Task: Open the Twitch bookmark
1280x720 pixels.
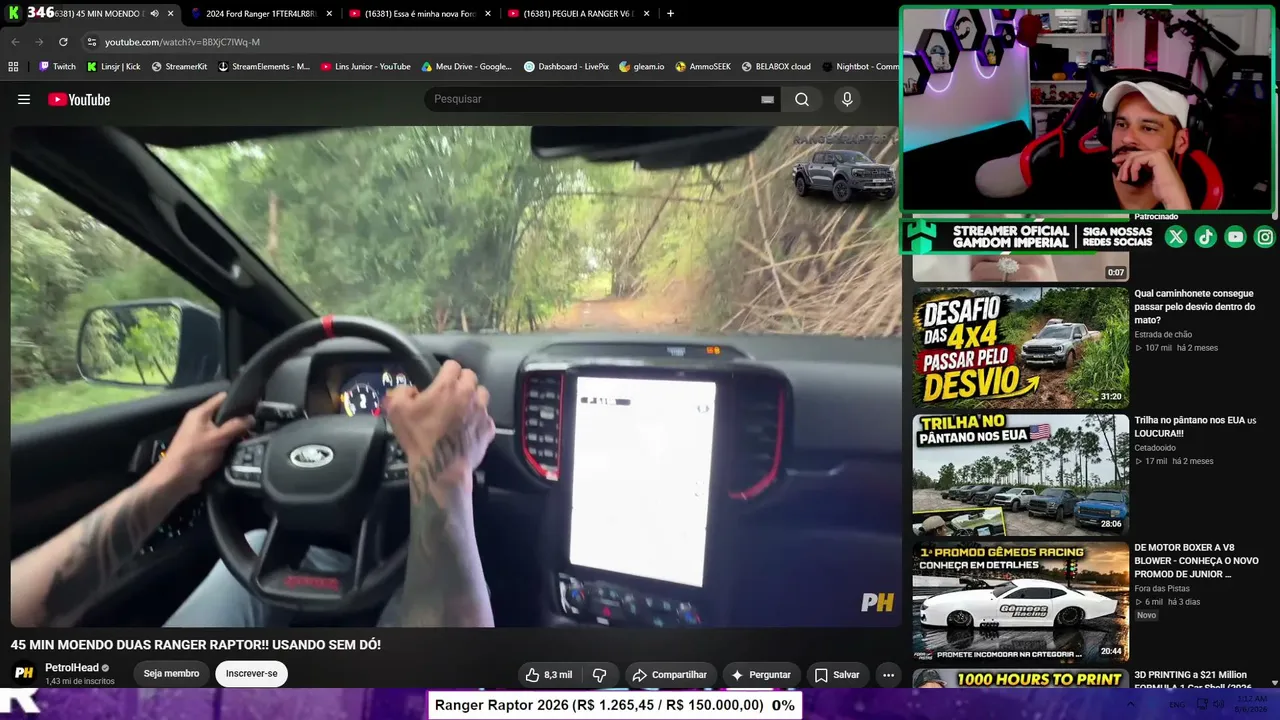Action: (x=57, y=67)
